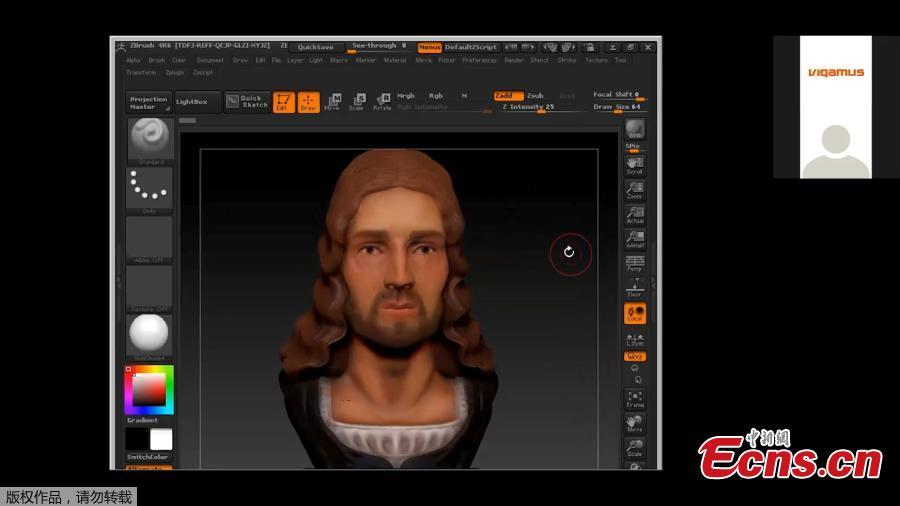Viewport: 900px width, 506px height.
Task: Enable Zsub sculpting mode
Action: [x=535, y=96]
